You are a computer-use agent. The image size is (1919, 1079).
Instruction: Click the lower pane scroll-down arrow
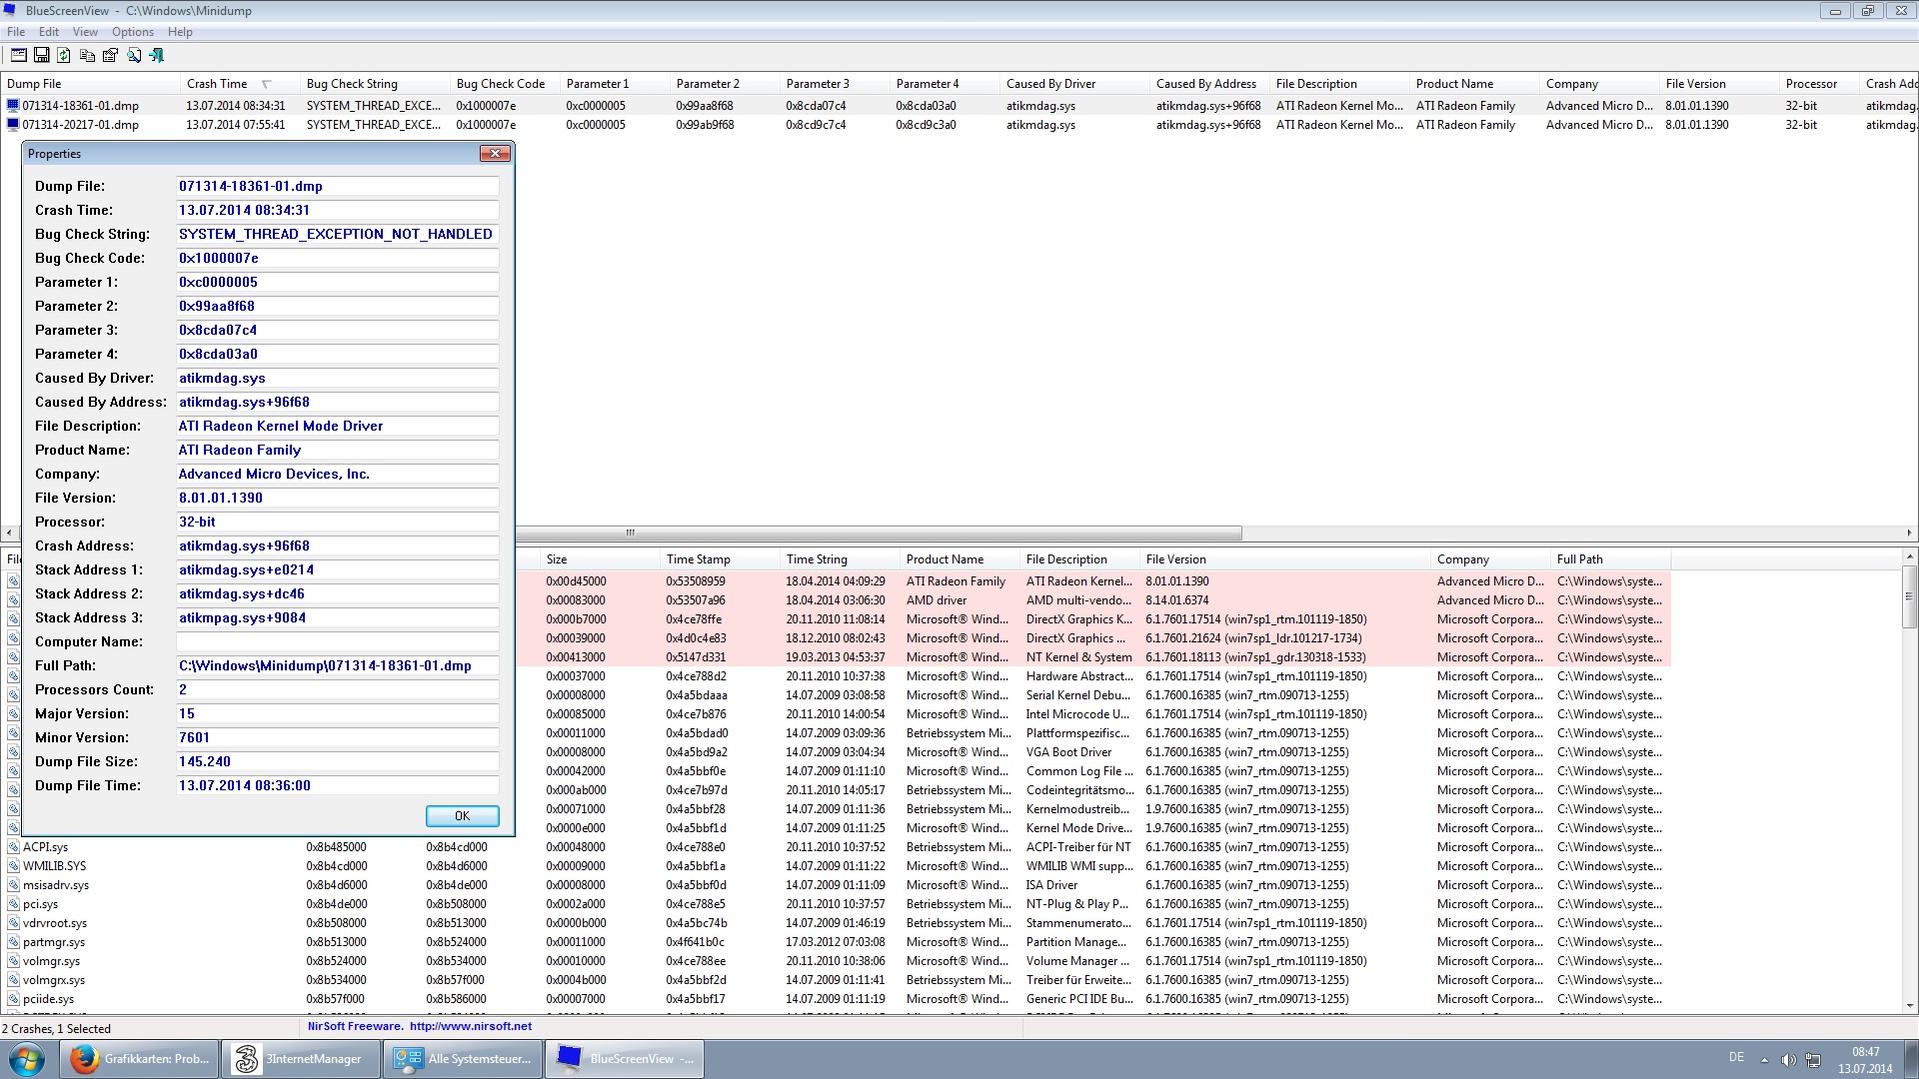pos(1910,1005)
